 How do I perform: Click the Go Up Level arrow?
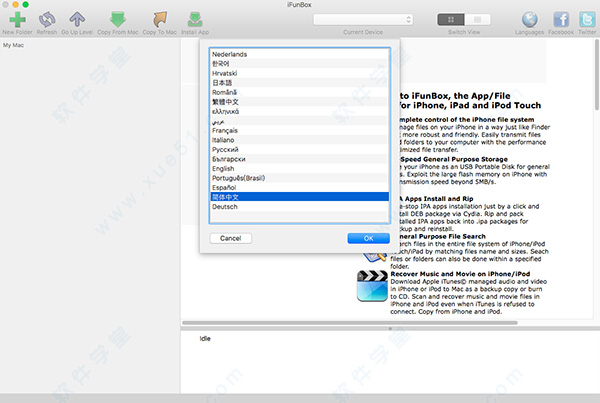pos(78,18)
